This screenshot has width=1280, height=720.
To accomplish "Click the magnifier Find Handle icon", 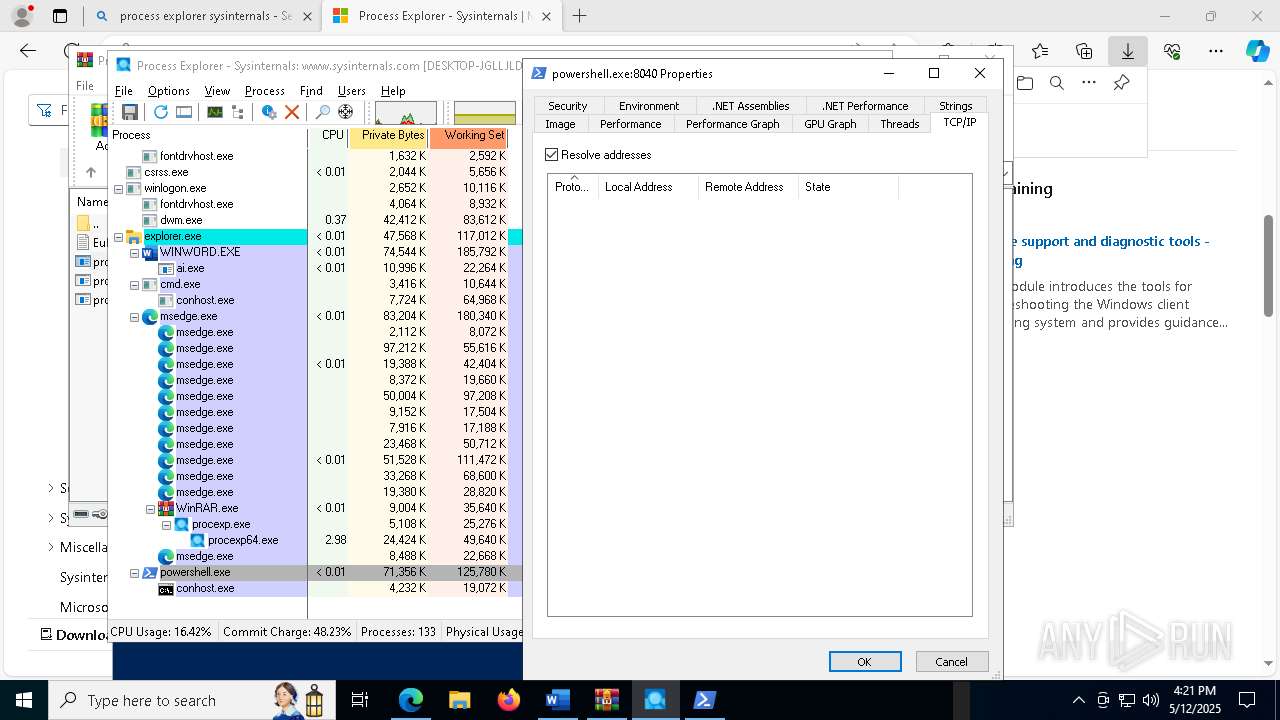I will click(322, 112).
